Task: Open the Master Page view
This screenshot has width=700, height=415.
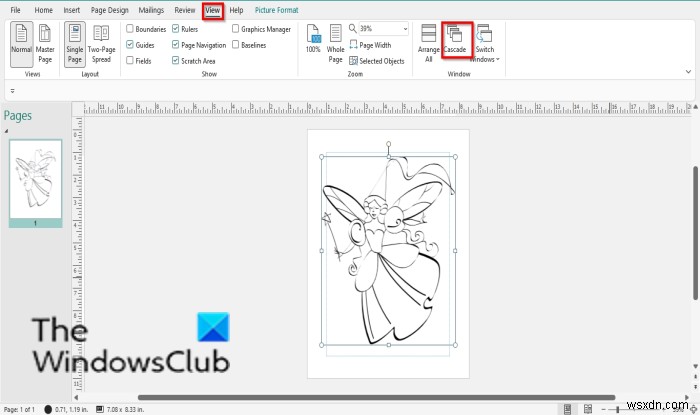Action: coord(45,44)
